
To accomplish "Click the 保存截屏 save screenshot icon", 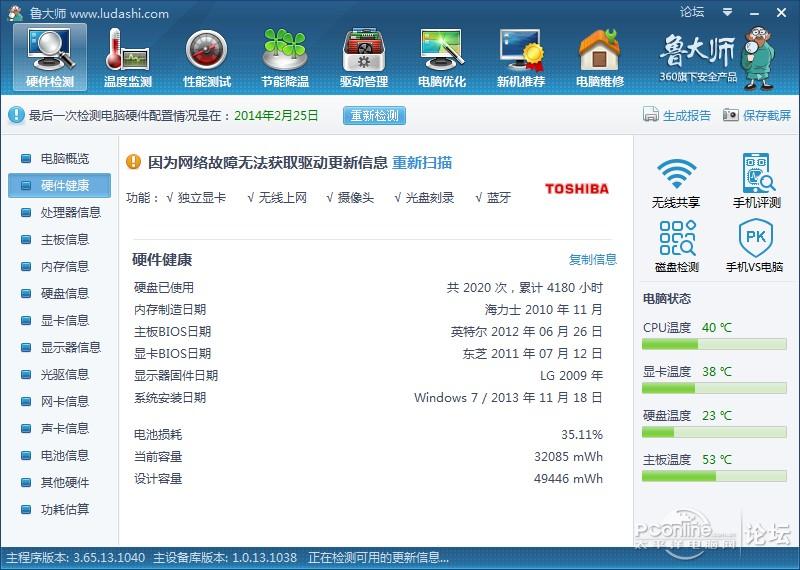I will [x=731, y=114].
